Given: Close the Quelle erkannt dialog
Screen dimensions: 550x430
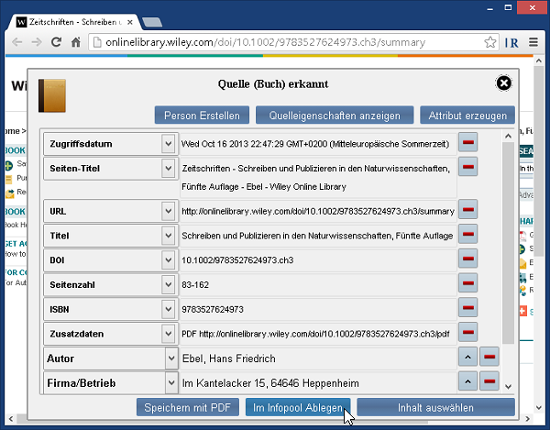Looking at the screenshot, I should [x=504, y=83].
